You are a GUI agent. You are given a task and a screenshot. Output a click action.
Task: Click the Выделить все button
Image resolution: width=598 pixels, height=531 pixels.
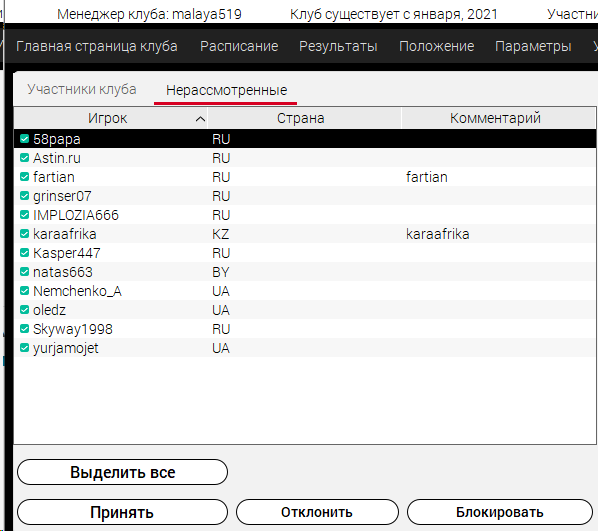[122, 472]
